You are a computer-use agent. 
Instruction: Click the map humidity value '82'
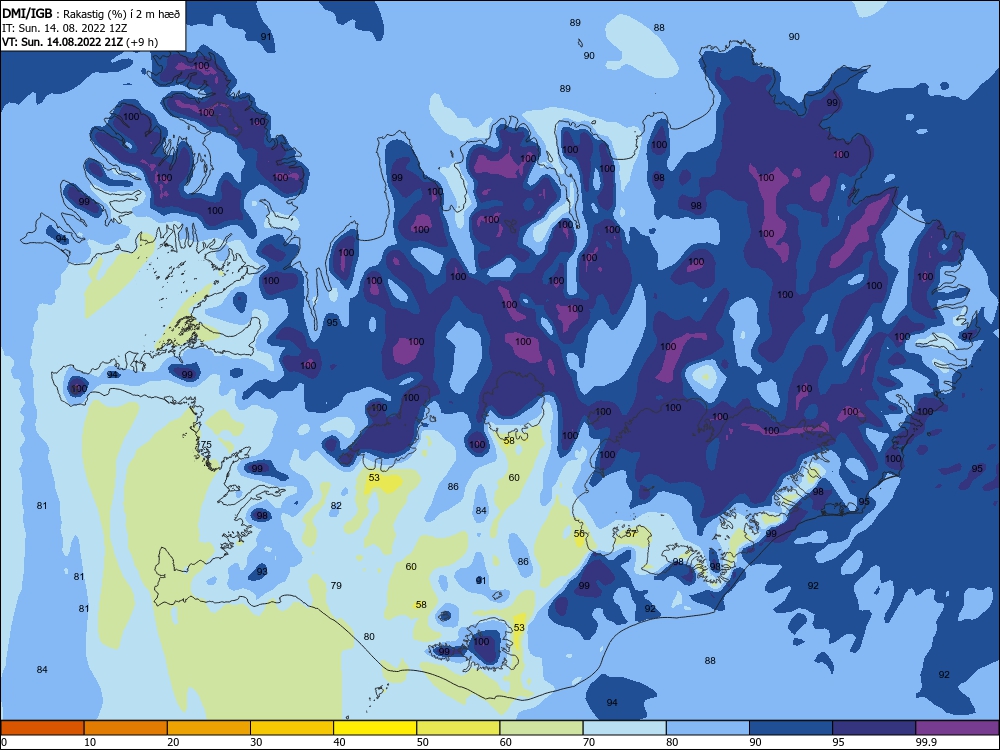(336, 505)
